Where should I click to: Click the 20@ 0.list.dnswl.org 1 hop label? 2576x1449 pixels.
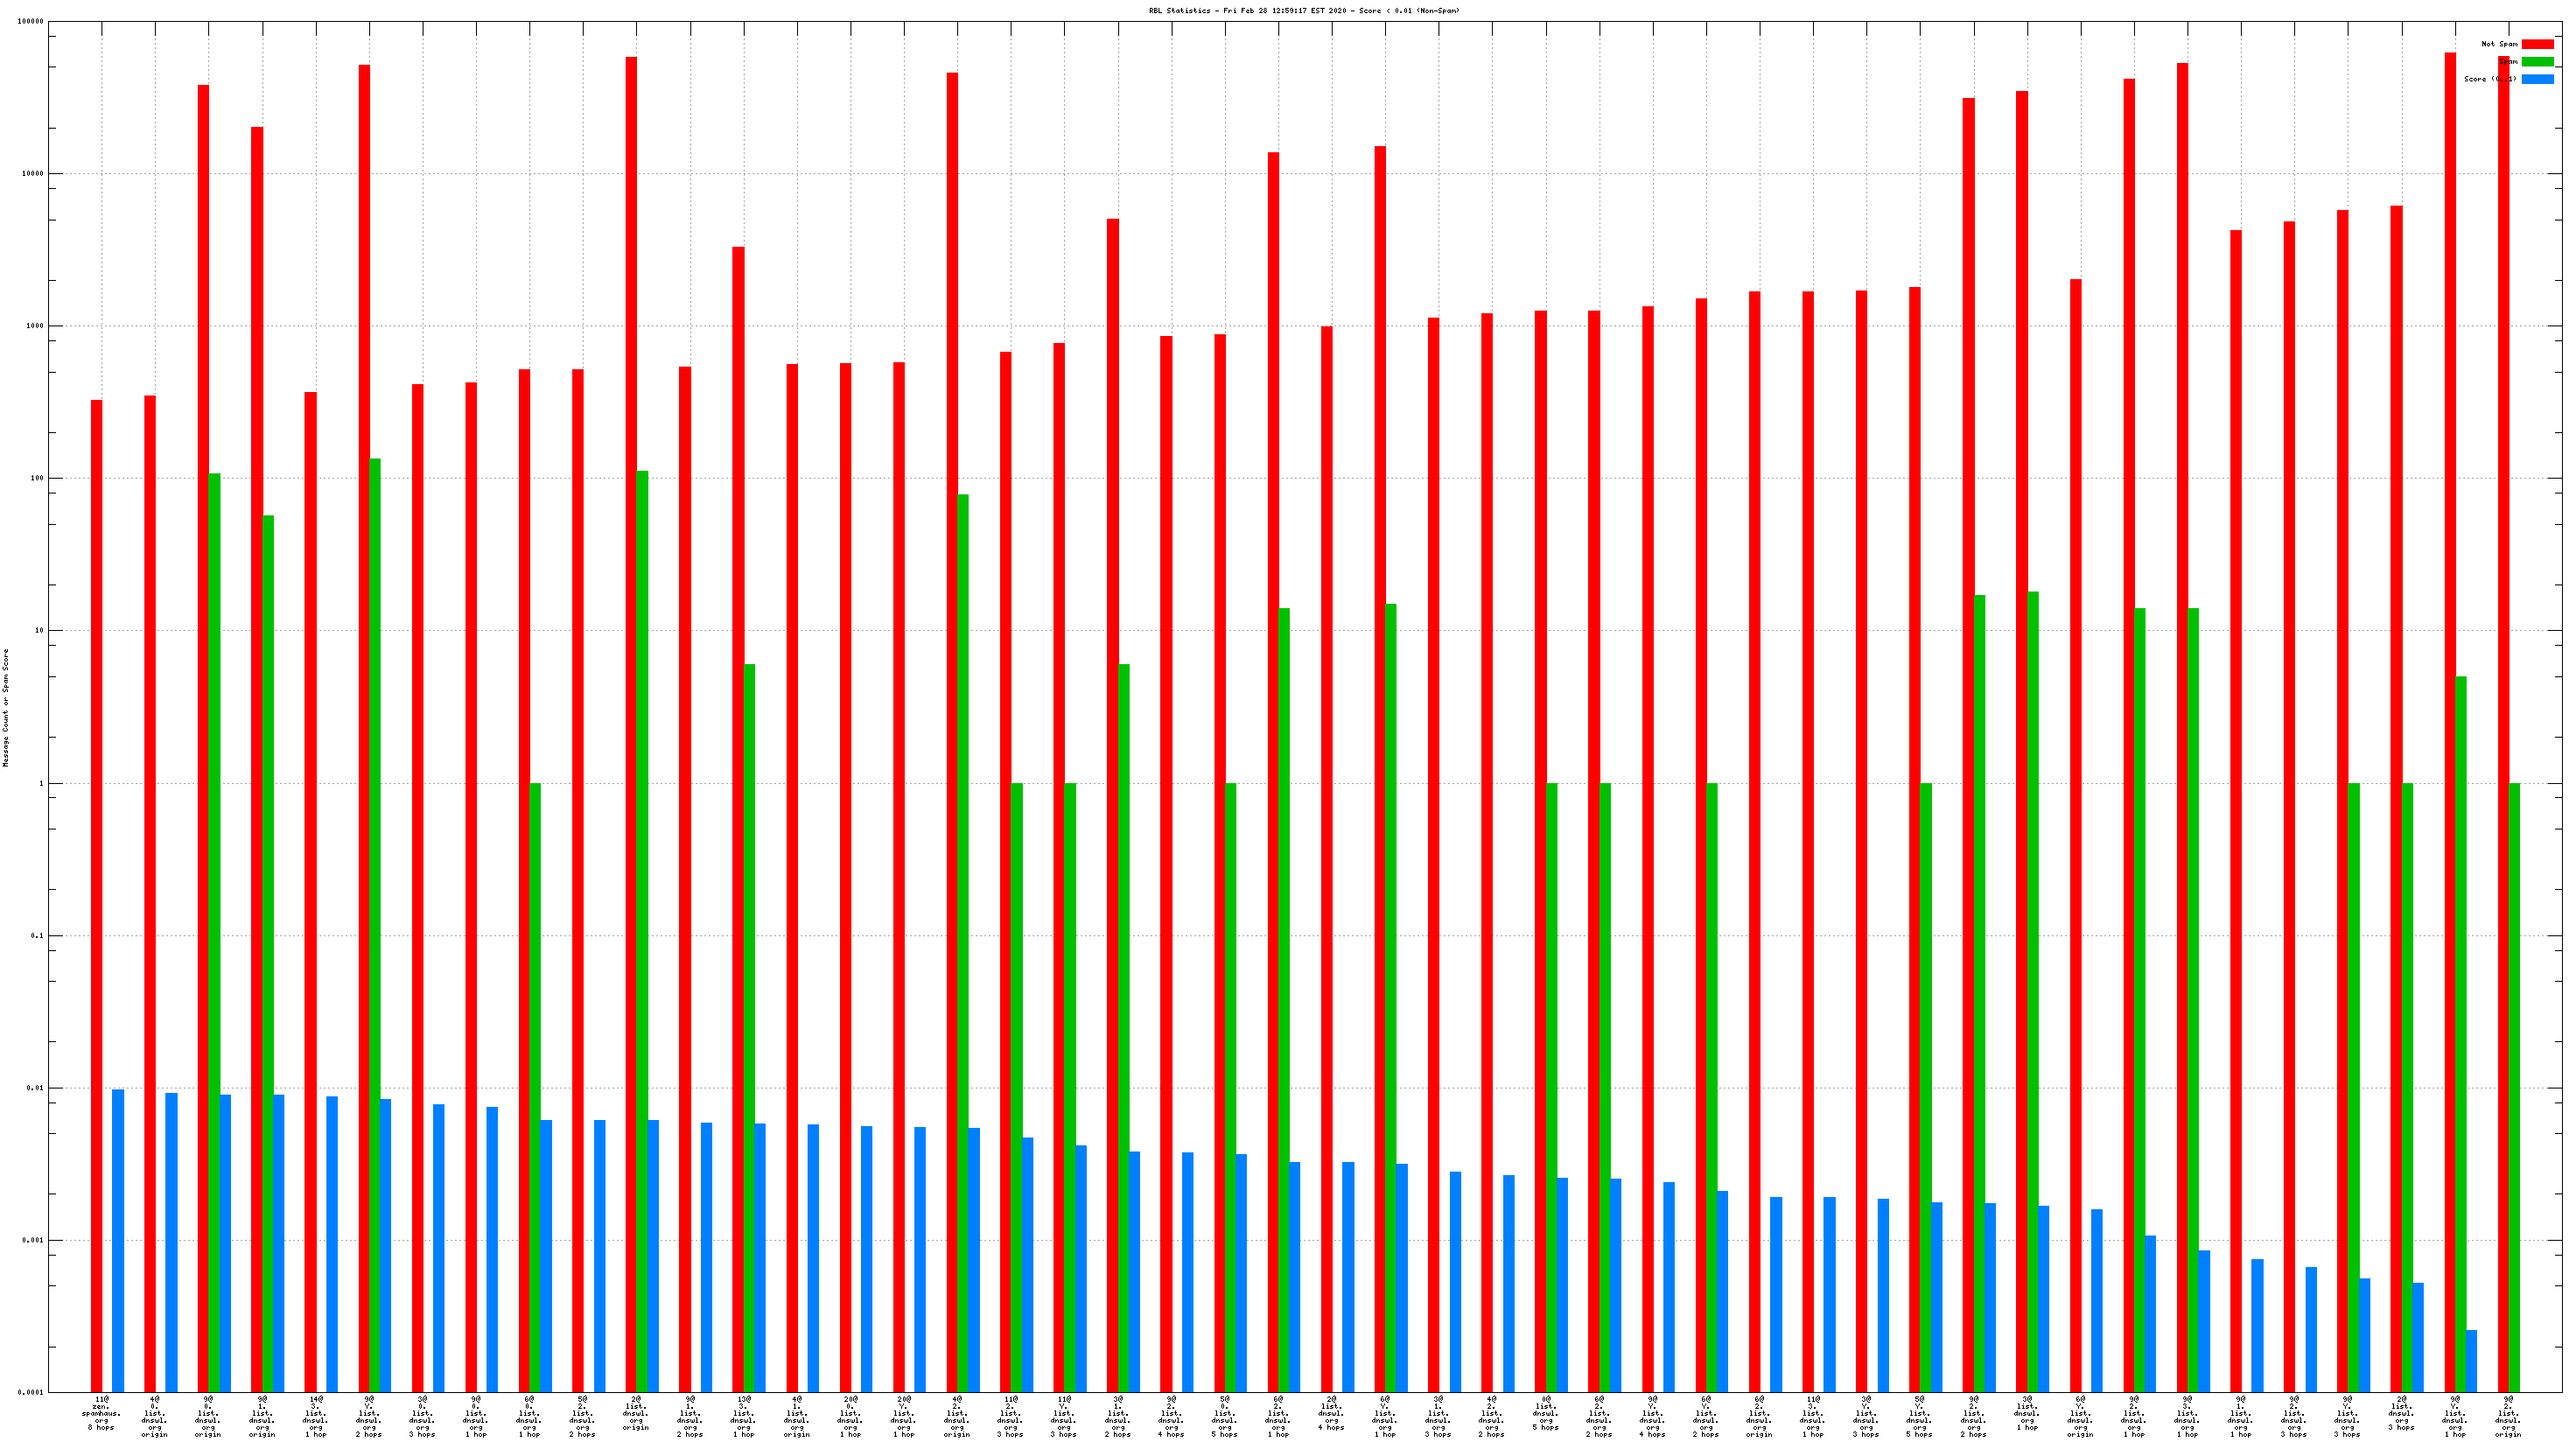pyautogui.click(x=850, y=1416)
